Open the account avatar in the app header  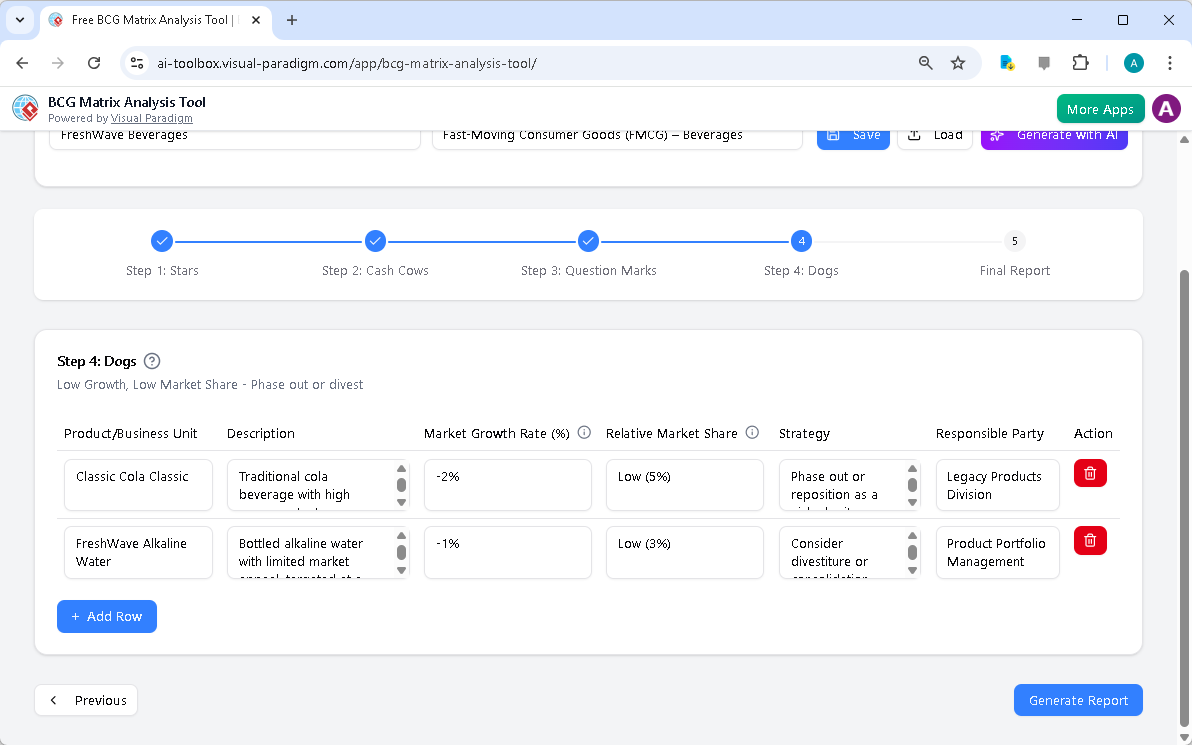[1166, 108]
